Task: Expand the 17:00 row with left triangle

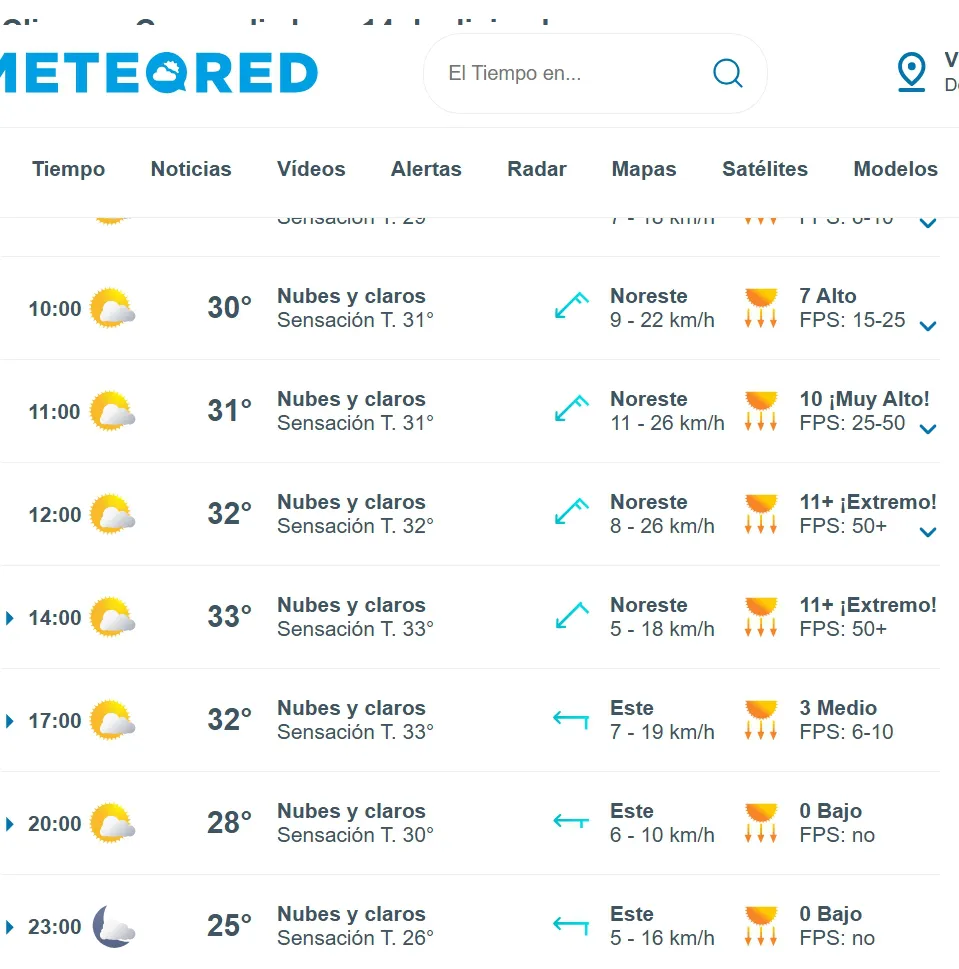Action: [x=10, y=721]
